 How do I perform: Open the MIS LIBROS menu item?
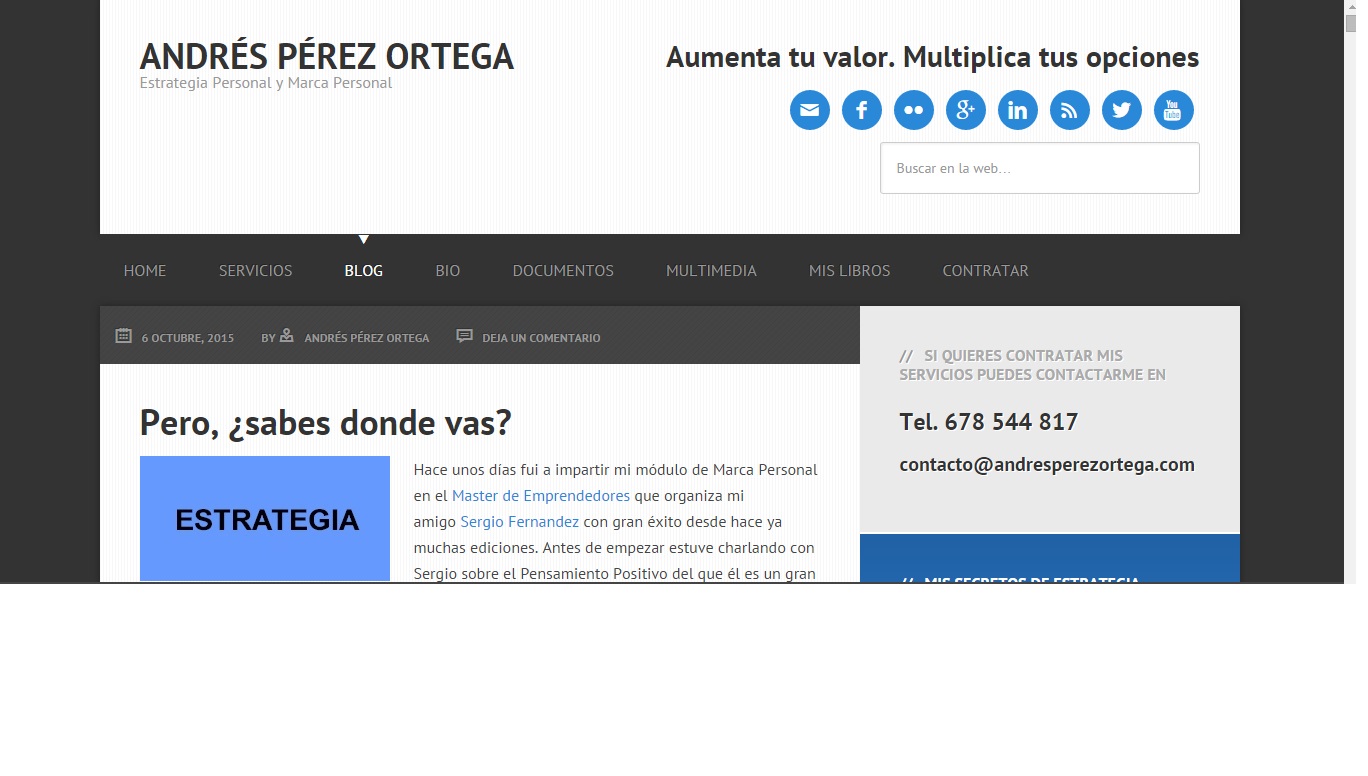click(849, 271)
